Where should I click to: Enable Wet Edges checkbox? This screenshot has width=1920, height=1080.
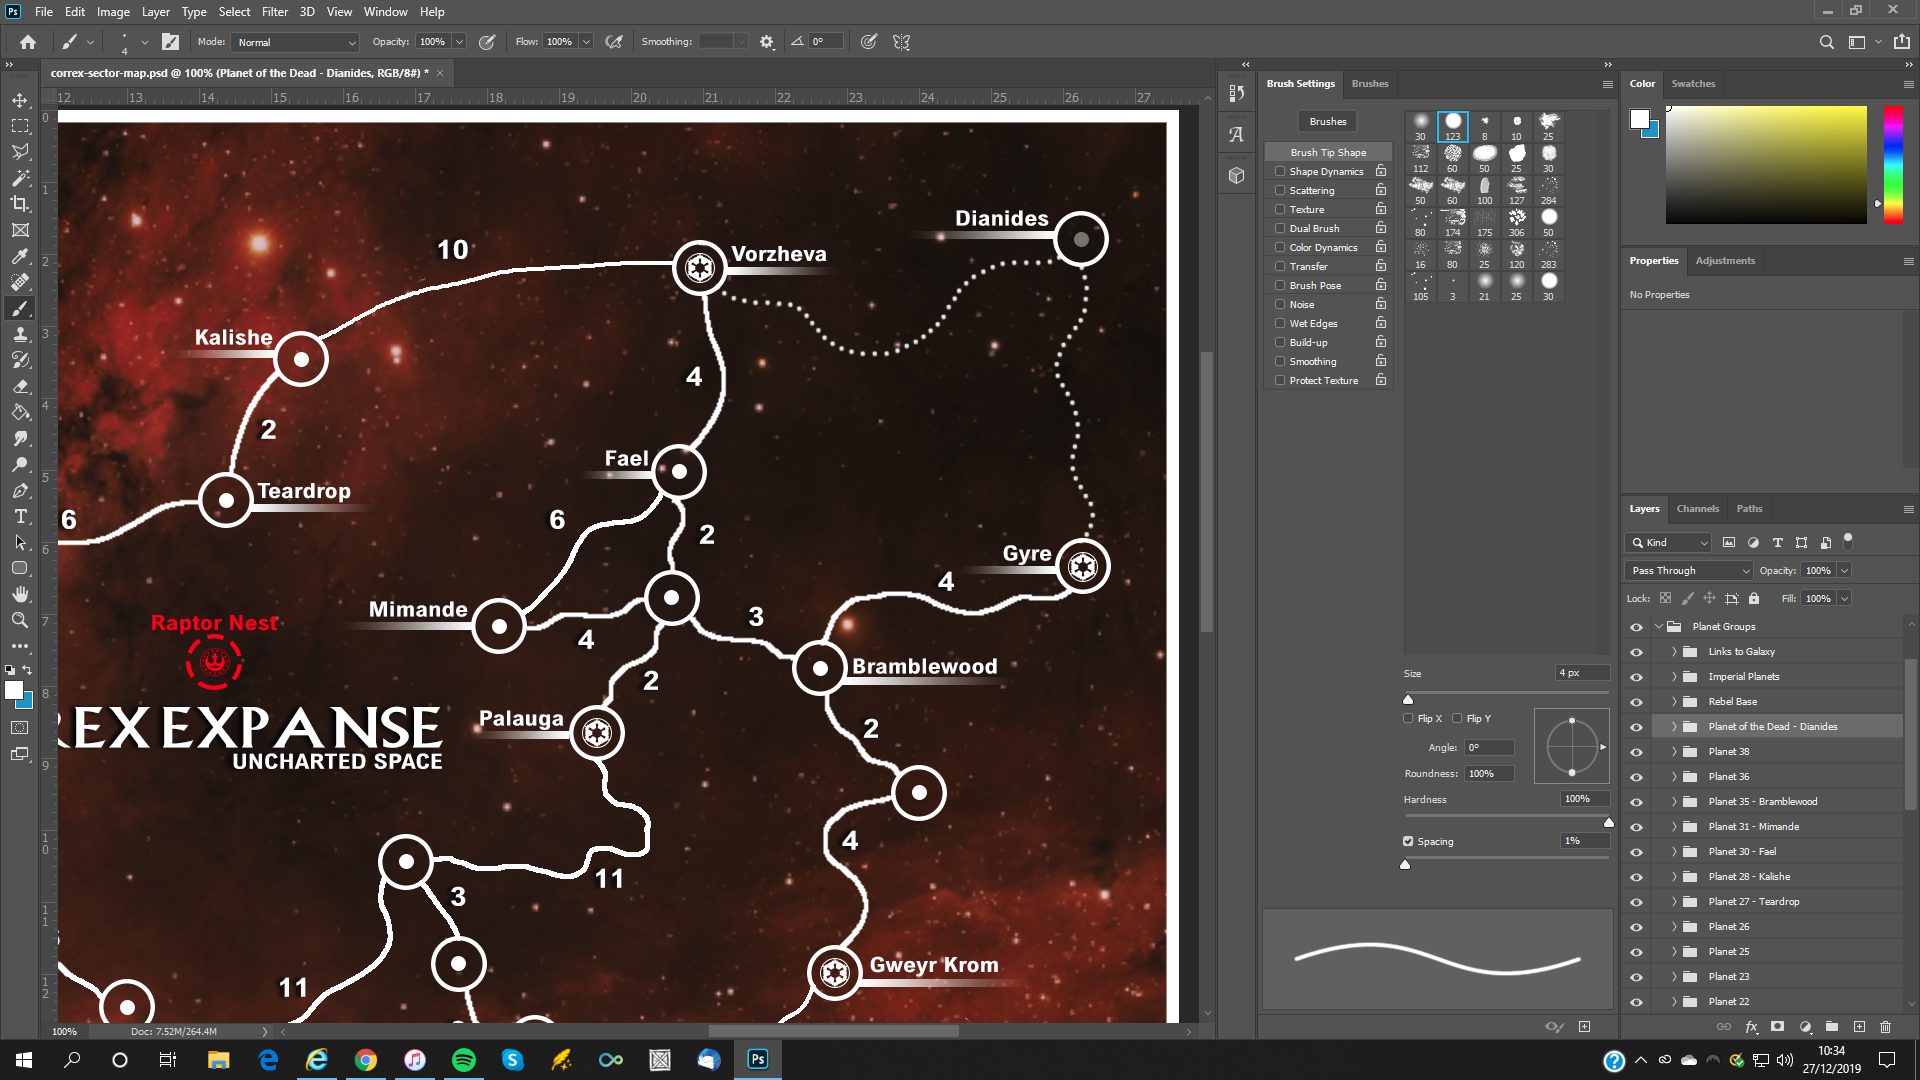pos(1280,323)
